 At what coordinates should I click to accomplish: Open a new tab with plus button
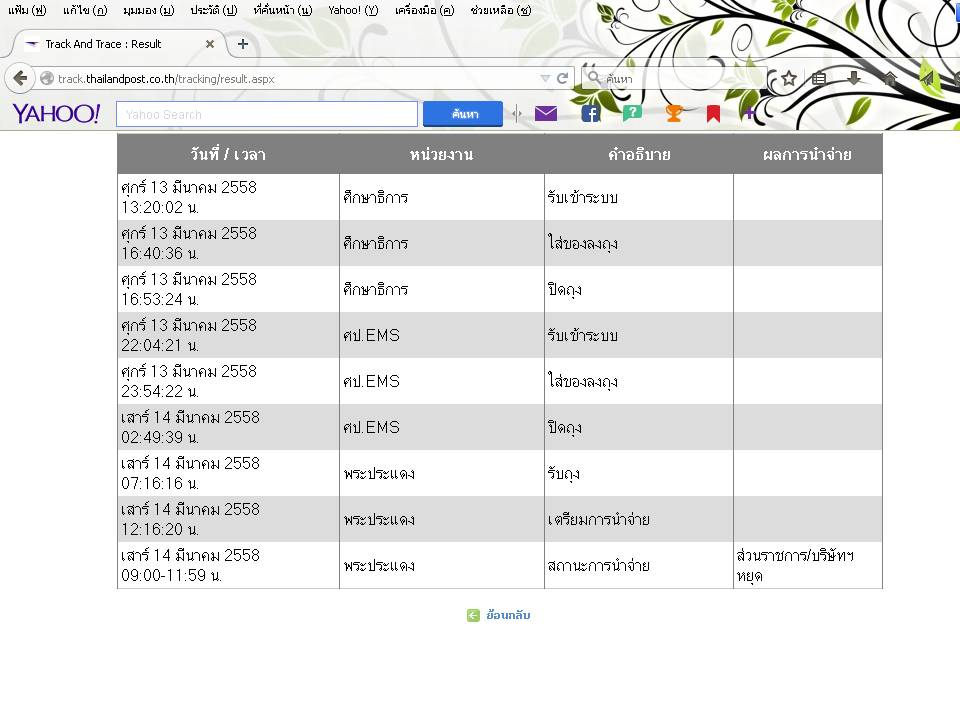click(x=242, y=44)
